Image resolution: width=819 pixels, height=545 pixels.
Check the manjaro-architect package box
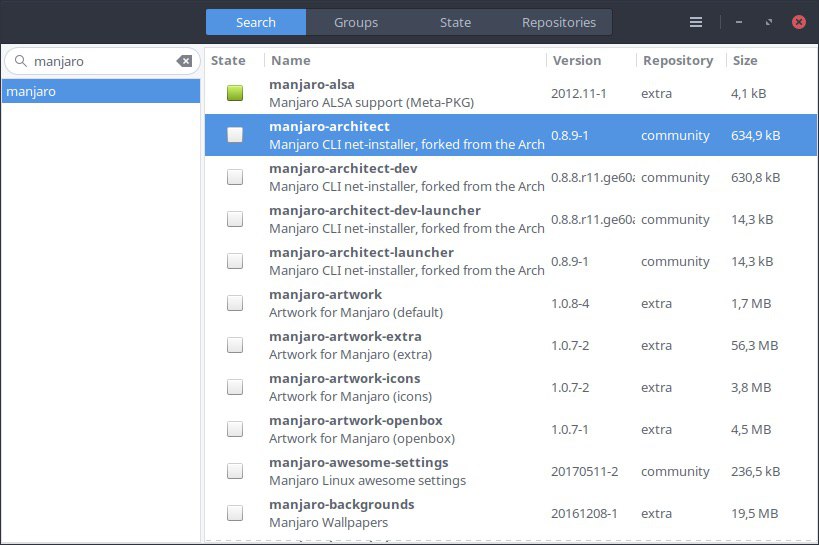pos(235,135)
